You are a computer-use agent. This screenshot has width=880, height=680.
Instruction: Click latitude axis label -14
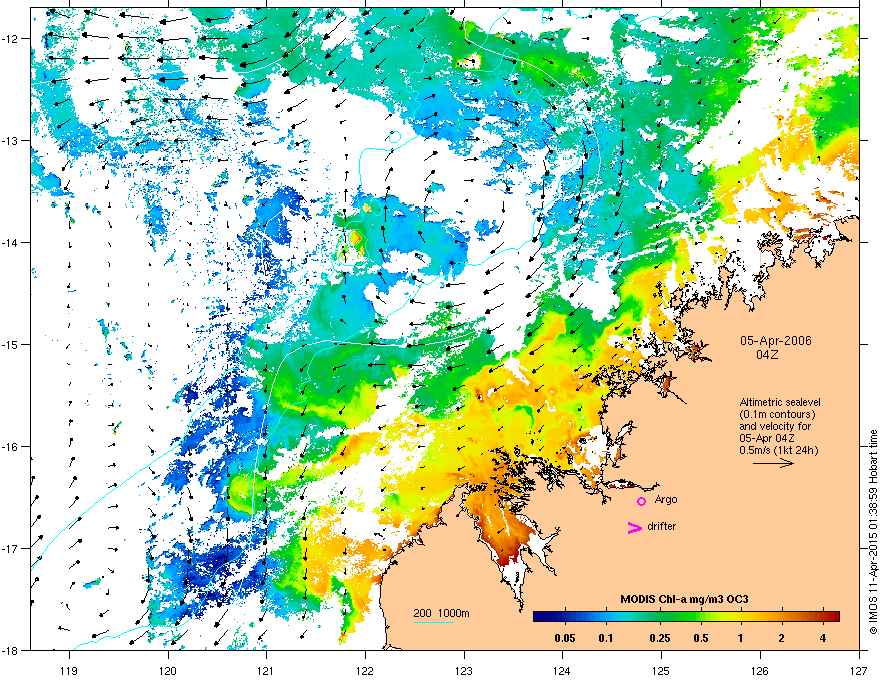pyautogui.click(x=11, y=242)
